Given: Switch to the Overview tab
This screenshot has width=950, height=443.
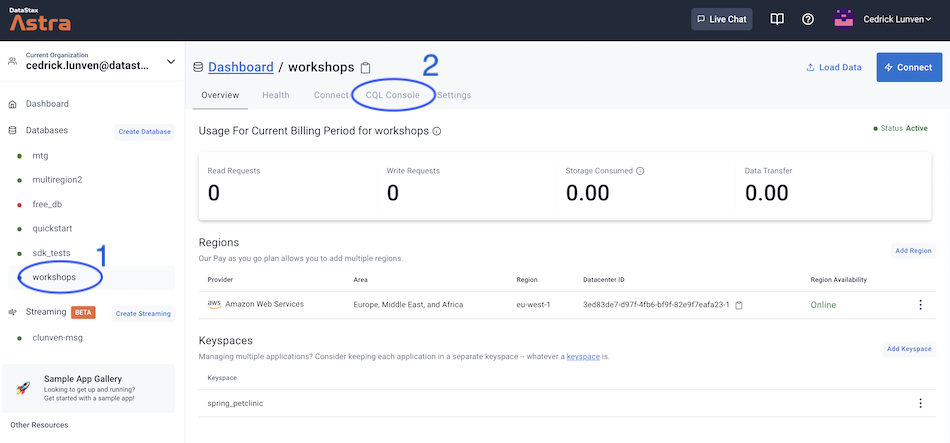Looking at the screenshot, I should (x=220, y=95).
